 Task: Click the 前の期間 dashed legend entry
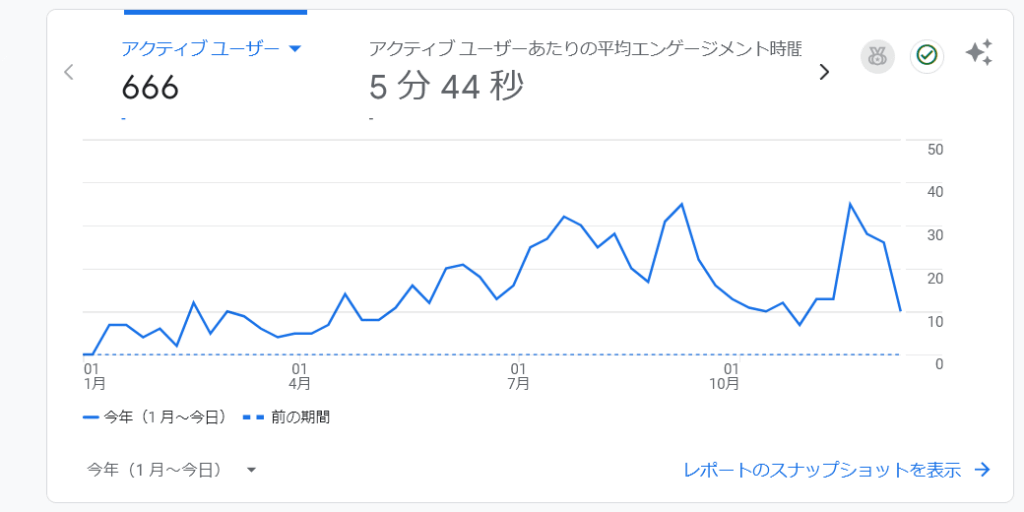287,417
